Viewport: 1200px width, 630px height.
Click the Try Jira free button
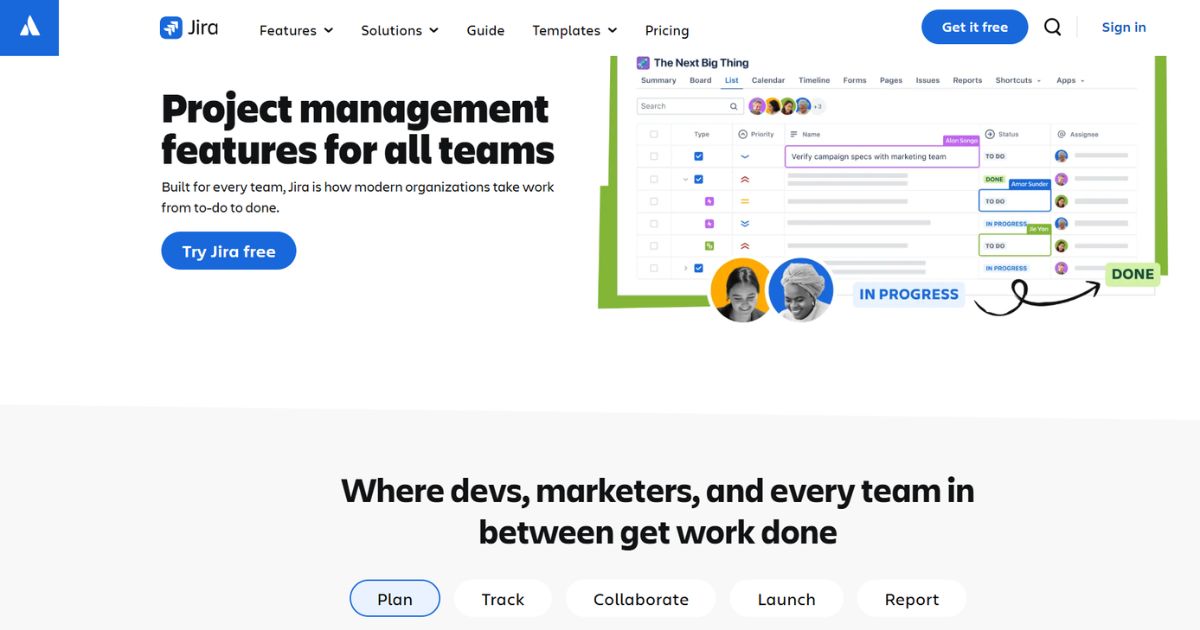tap(228, 251)
